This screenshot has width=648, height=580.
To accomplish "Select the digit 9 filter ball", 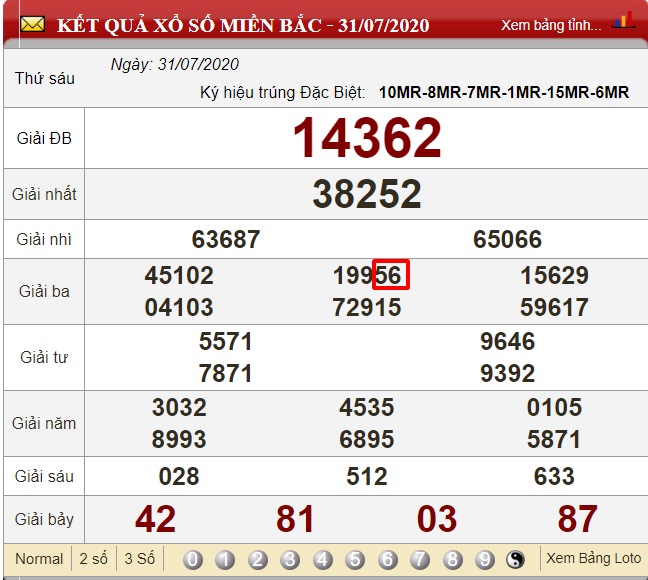I will (x=484, y=560).
